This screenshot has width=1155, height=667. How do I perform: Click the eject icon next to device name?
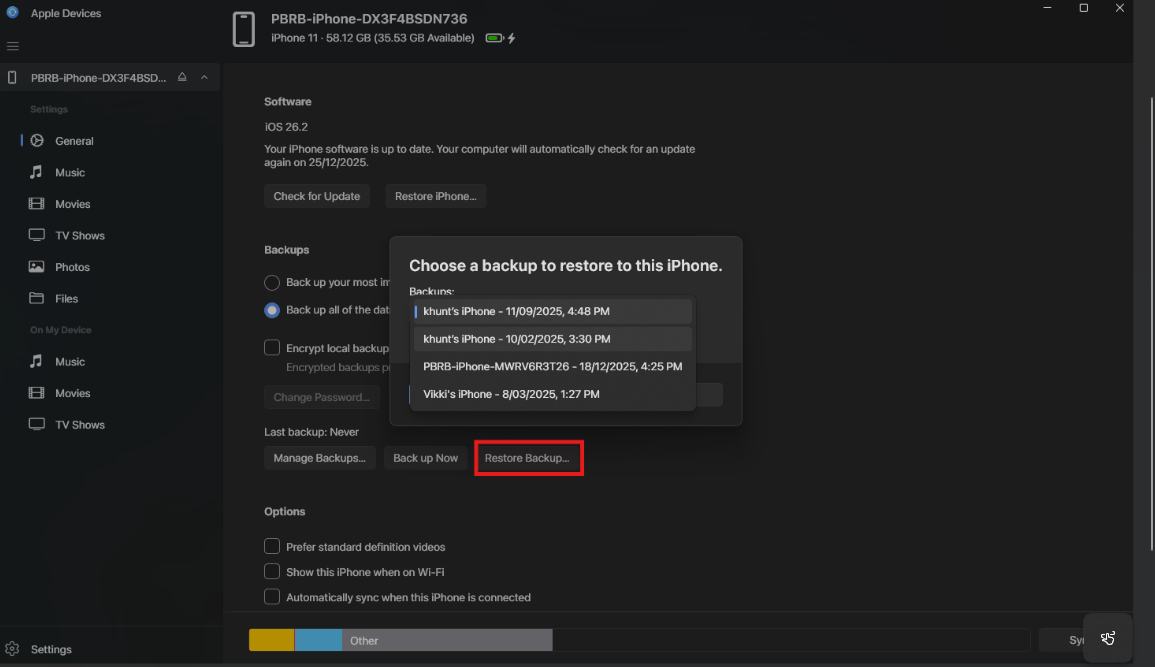pos(182,77)
